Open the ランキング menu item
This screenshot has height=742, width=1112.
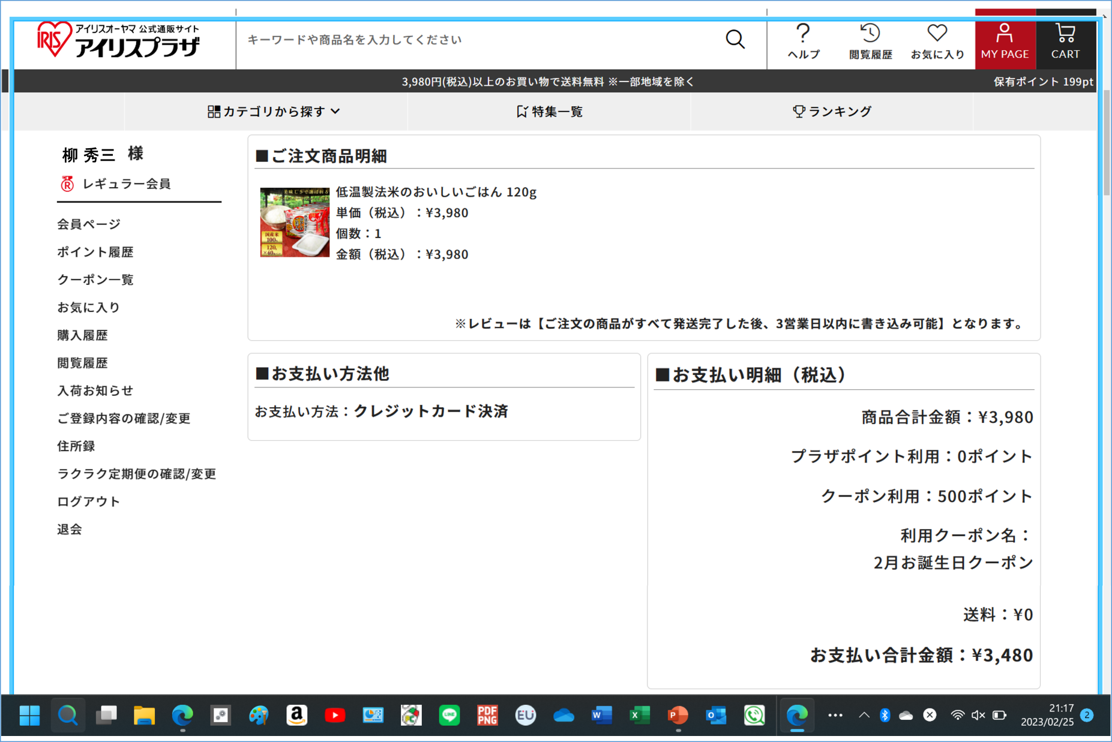(x=832, y=112)
